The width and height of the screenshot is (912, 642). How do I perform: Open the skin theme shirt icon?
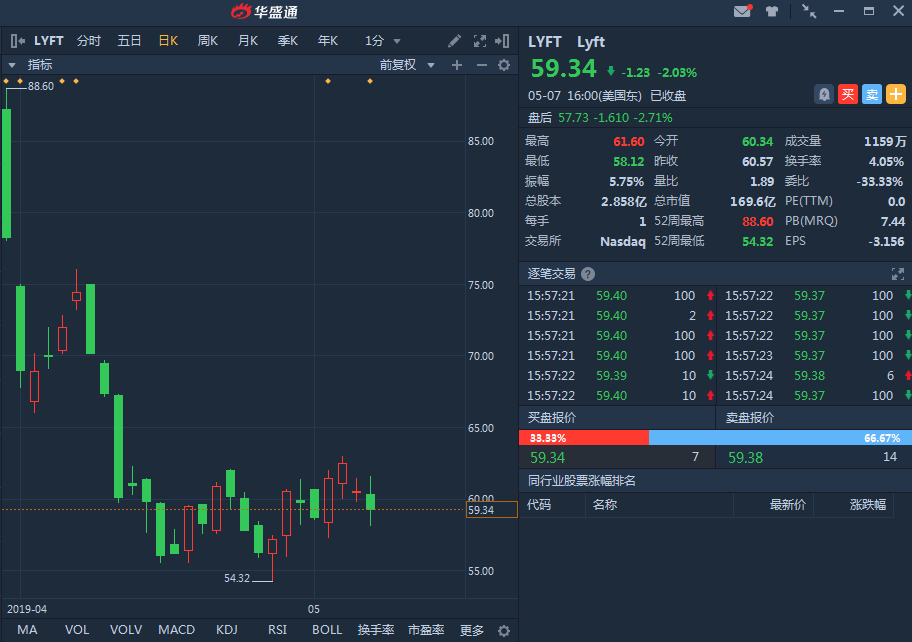pyautogui.click(x=772, y=11)
